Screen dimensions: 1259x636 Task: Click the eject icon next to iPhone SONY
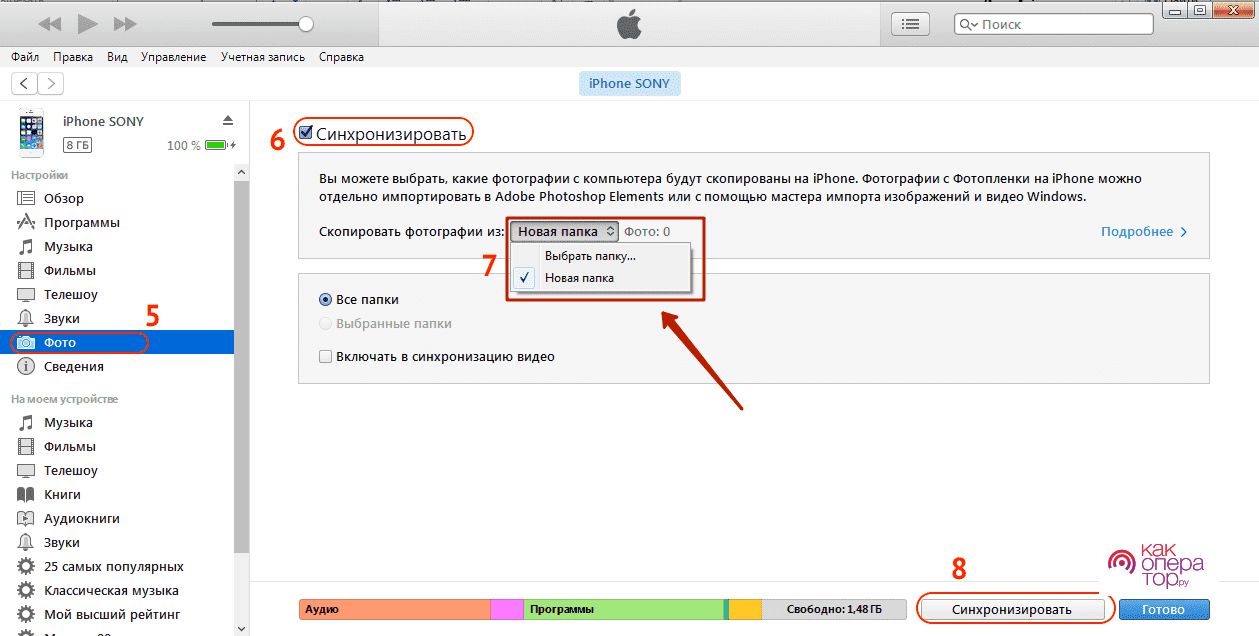click(x=228, y=120)
